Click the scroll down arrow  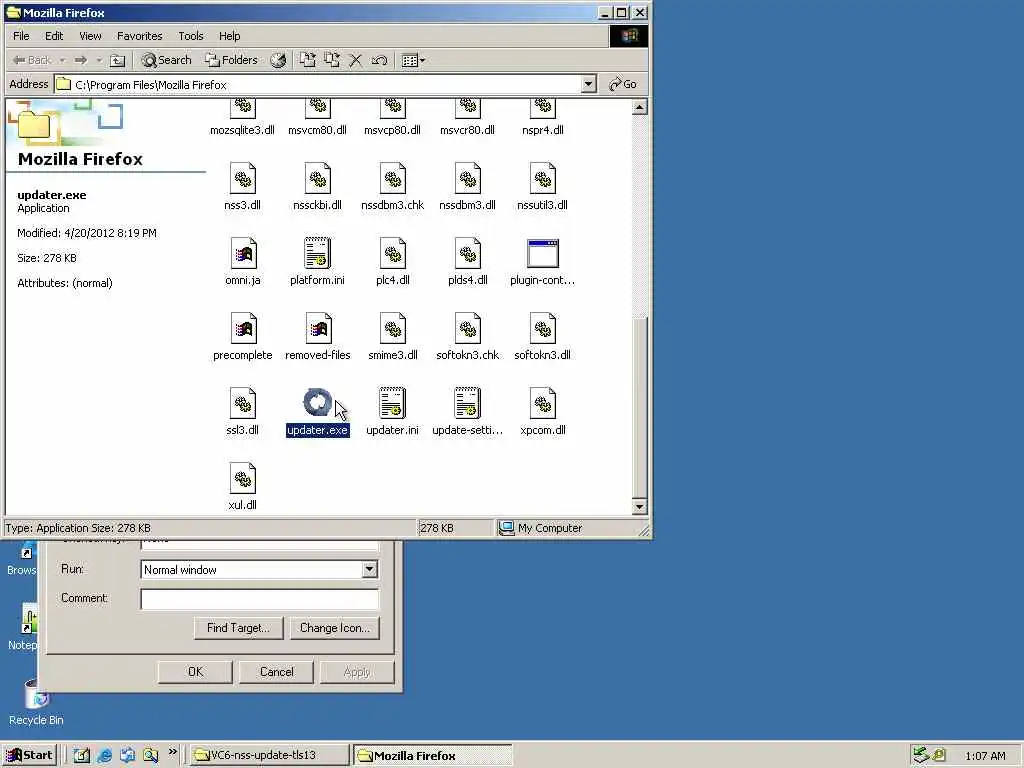coord(639,506)
